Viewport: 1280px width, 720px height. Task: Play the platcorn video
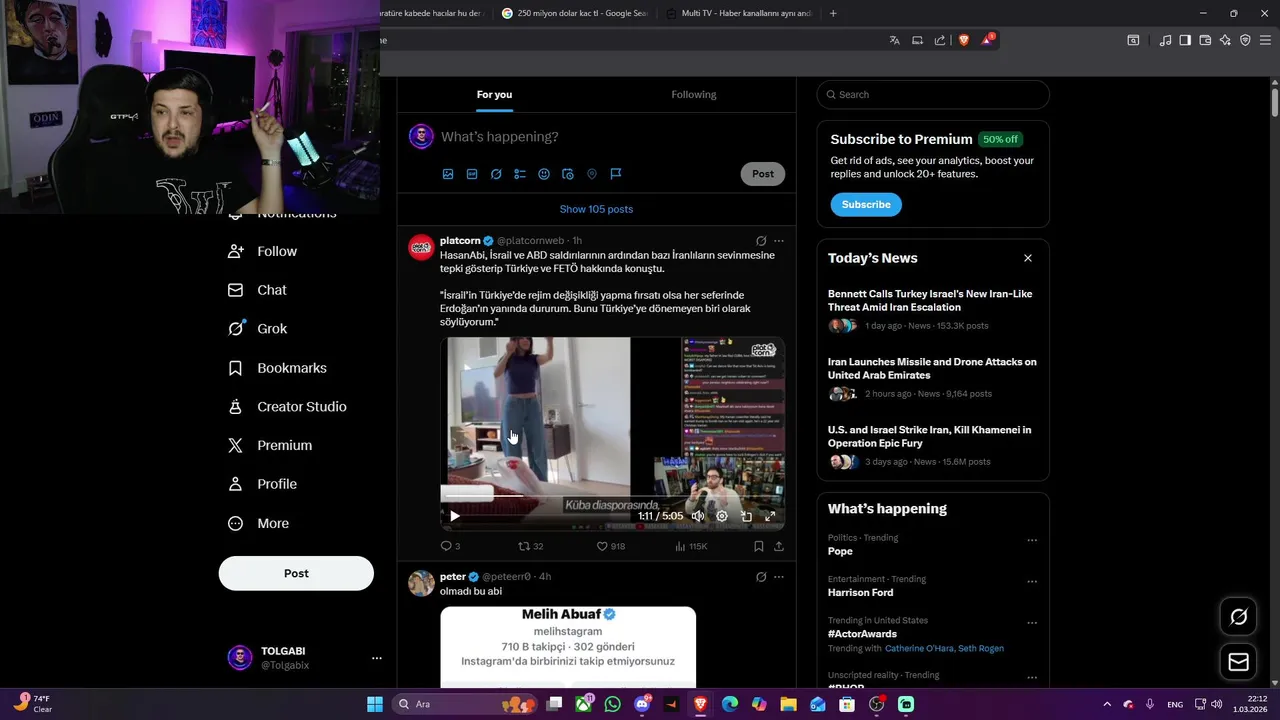[454, 516]
